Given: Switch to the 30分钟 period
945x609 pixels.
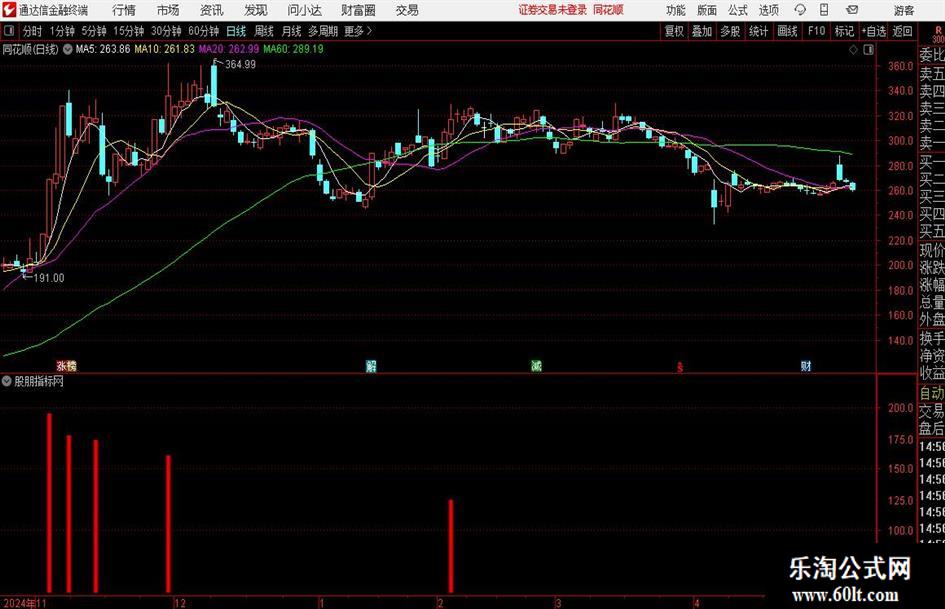Looking at the screenshot, I should 166,31.
